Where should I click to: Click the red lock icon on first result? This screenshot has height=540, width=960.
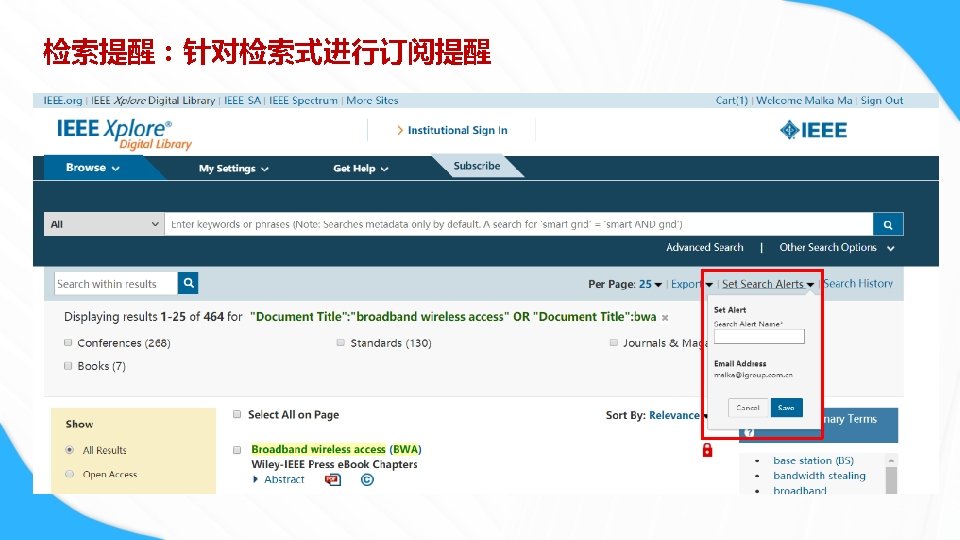[707, 451]
